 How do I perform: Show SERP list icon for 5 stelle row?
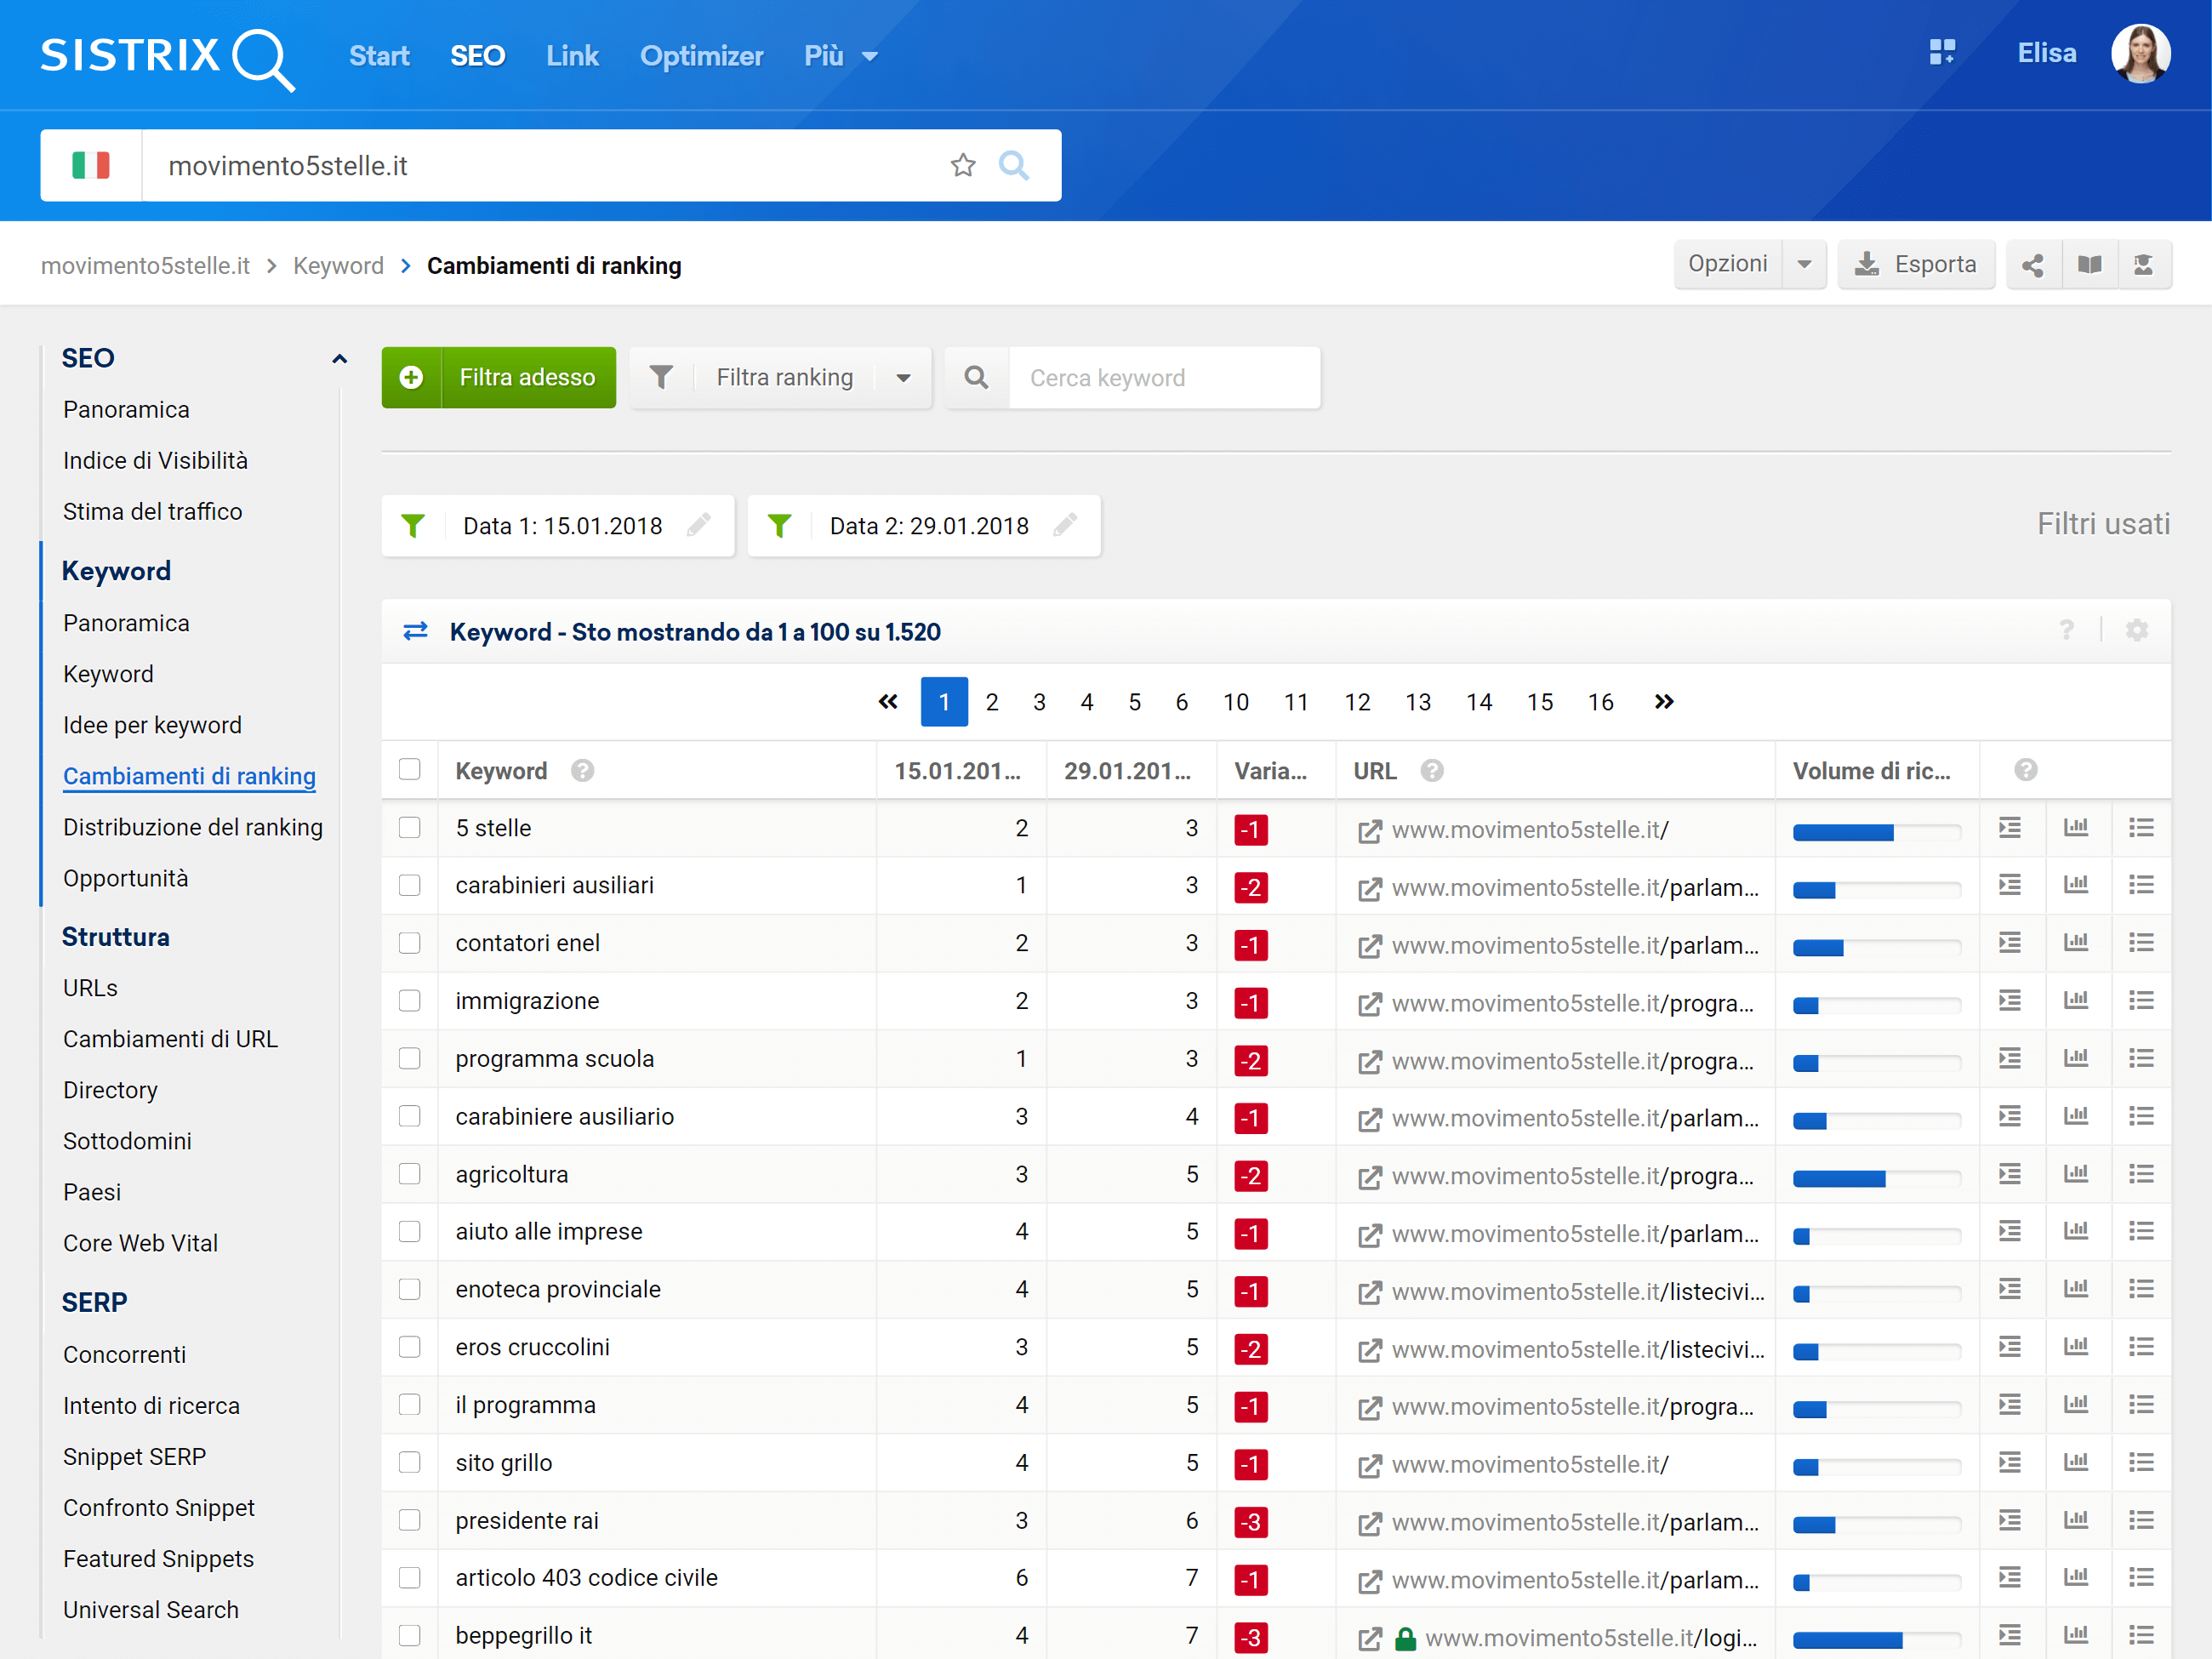(2010, 828)
